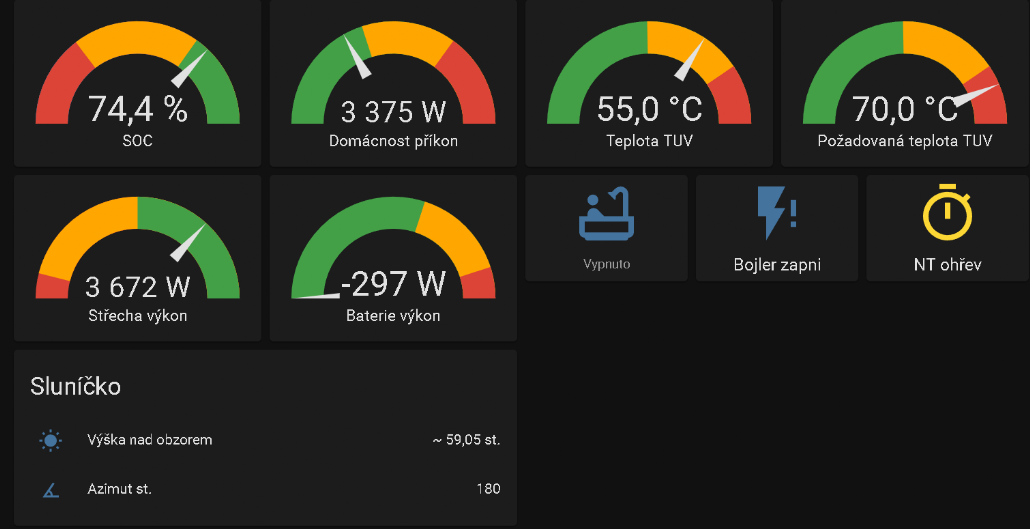
Task: Click the 55,0 °C value
Action: [649, 109]
